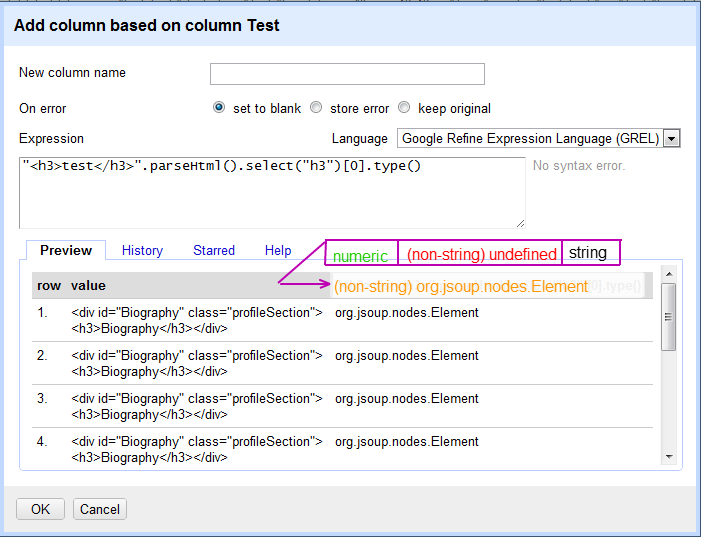Click the 'row' column header
The image size is (701, 537).
(x=49, y=285)
